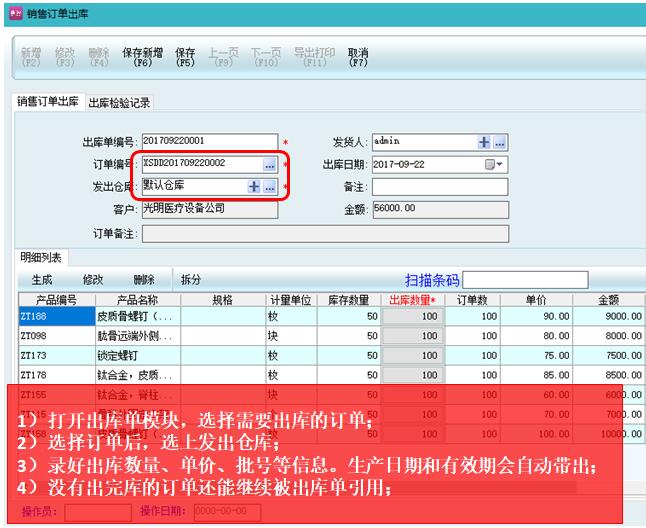
Task: Click the plus icon beside 发货人
Action: tap(485, 142)
